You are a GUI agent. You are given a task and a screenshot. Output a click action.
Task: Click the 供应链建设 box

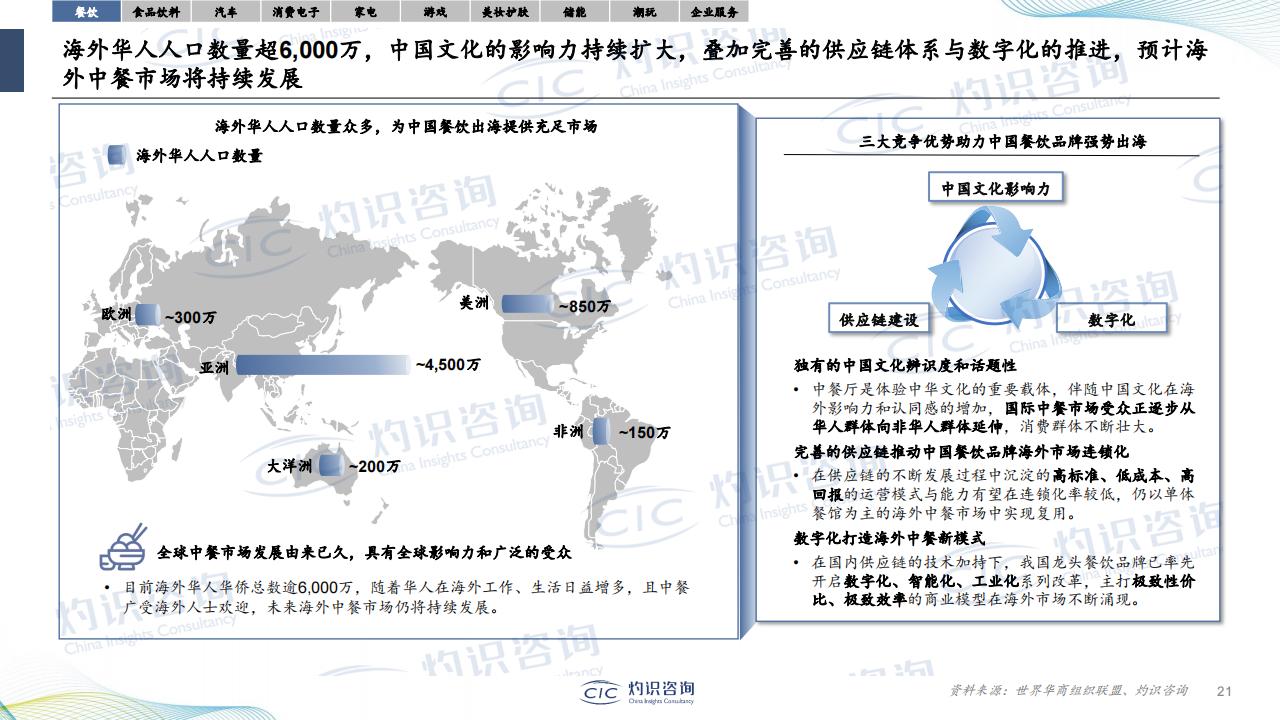pyautogui.click(x=878, y=320)
